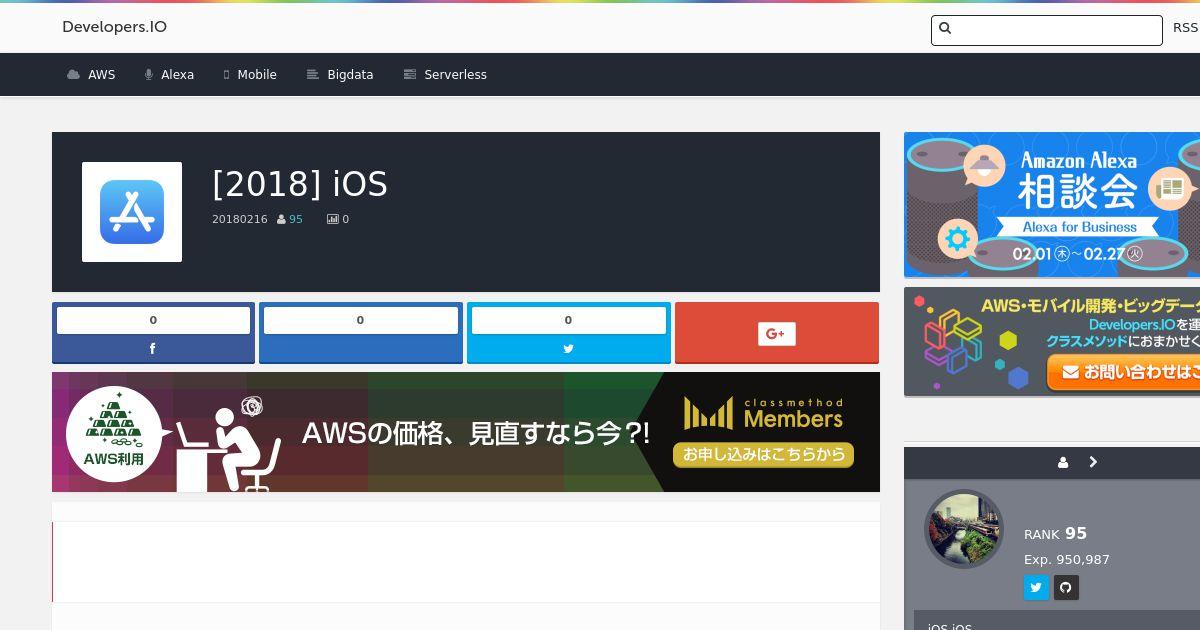This screenshot has width=1200, height=630.
Task: Click the 'Exp. 950,987' text
Action: click(1067, 560)
